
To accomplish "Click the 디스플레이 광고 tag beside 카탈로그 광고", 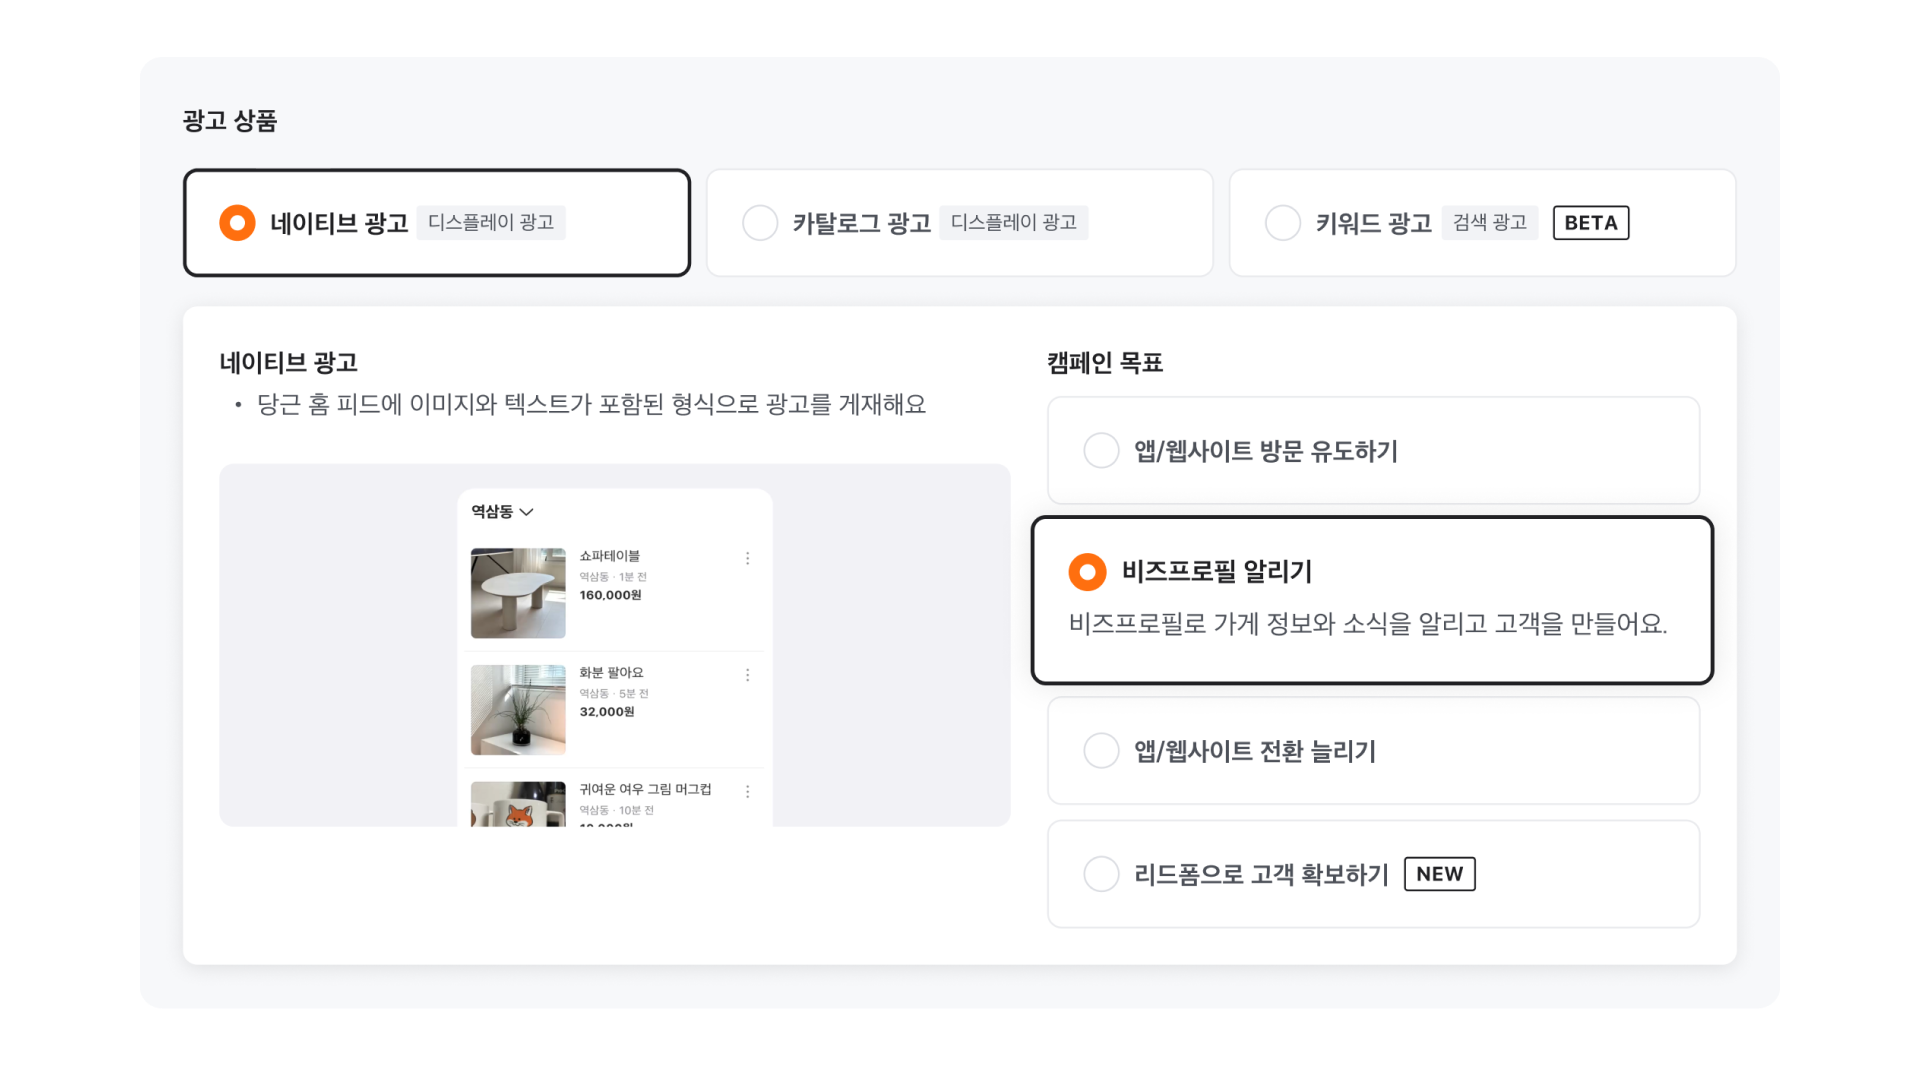I will point(1013,223).
